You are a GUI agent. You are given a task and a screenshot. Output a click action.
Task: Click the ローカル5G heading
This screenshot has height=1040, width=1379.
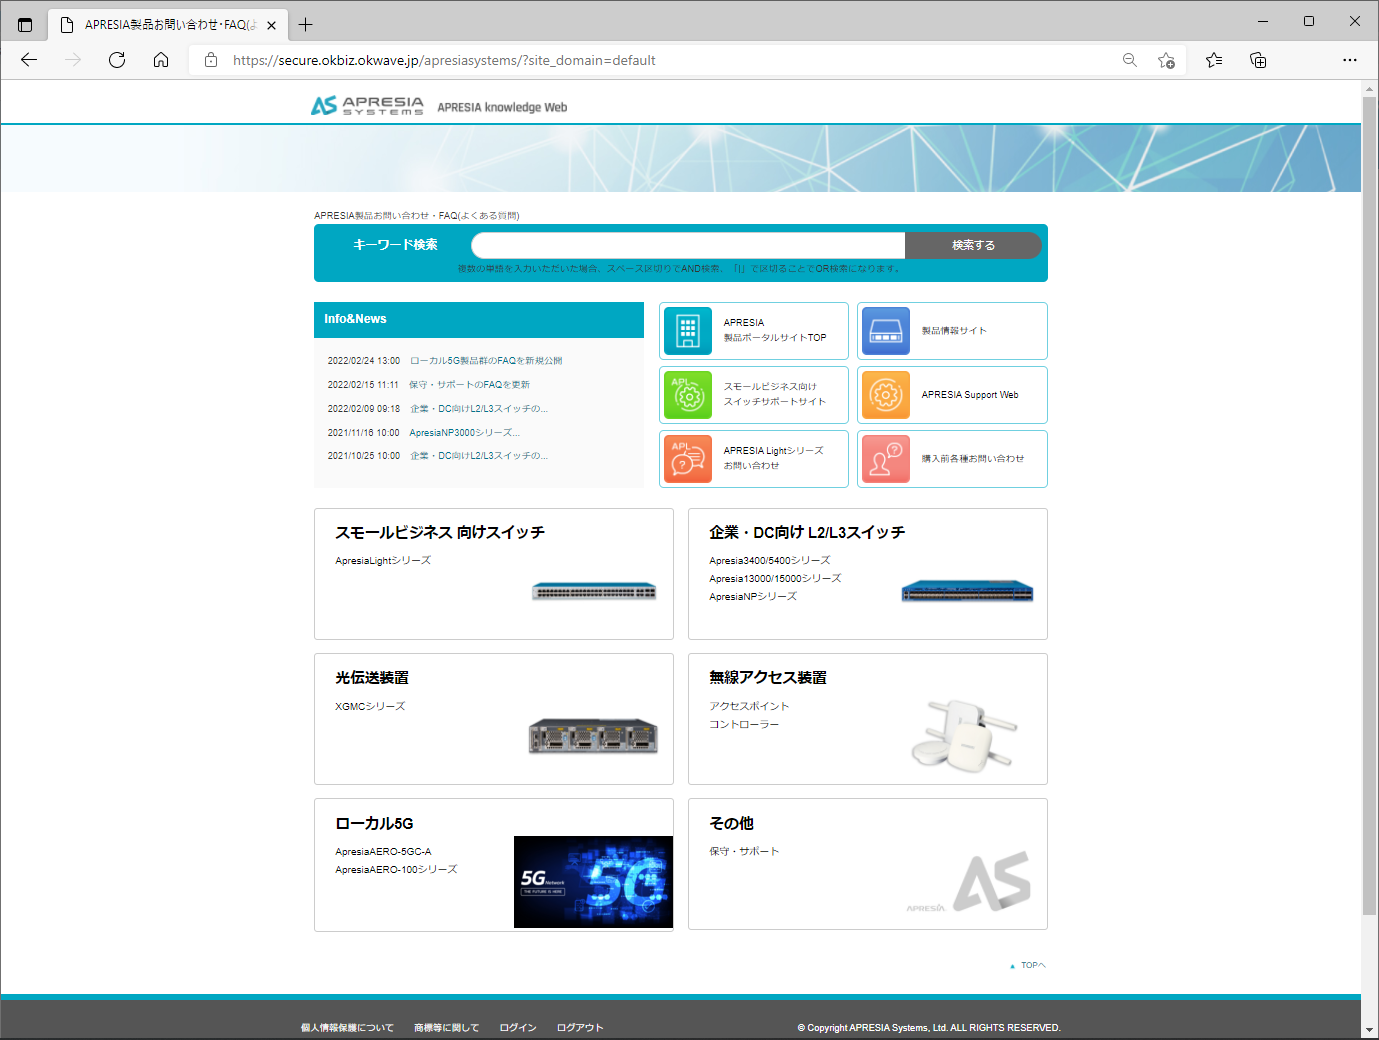374,824
